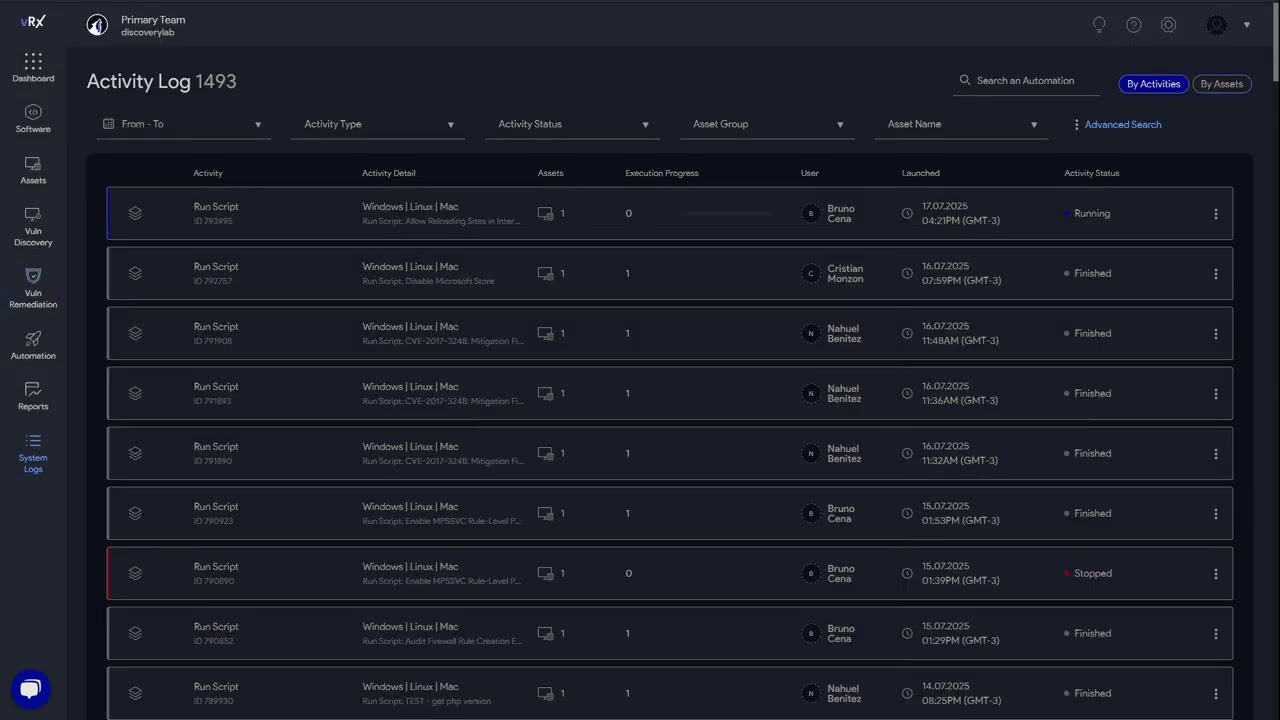Go to Software in sidebar
Viewport: 1280px width, 720px height.
pyautogui.click(x=33, y=112)
